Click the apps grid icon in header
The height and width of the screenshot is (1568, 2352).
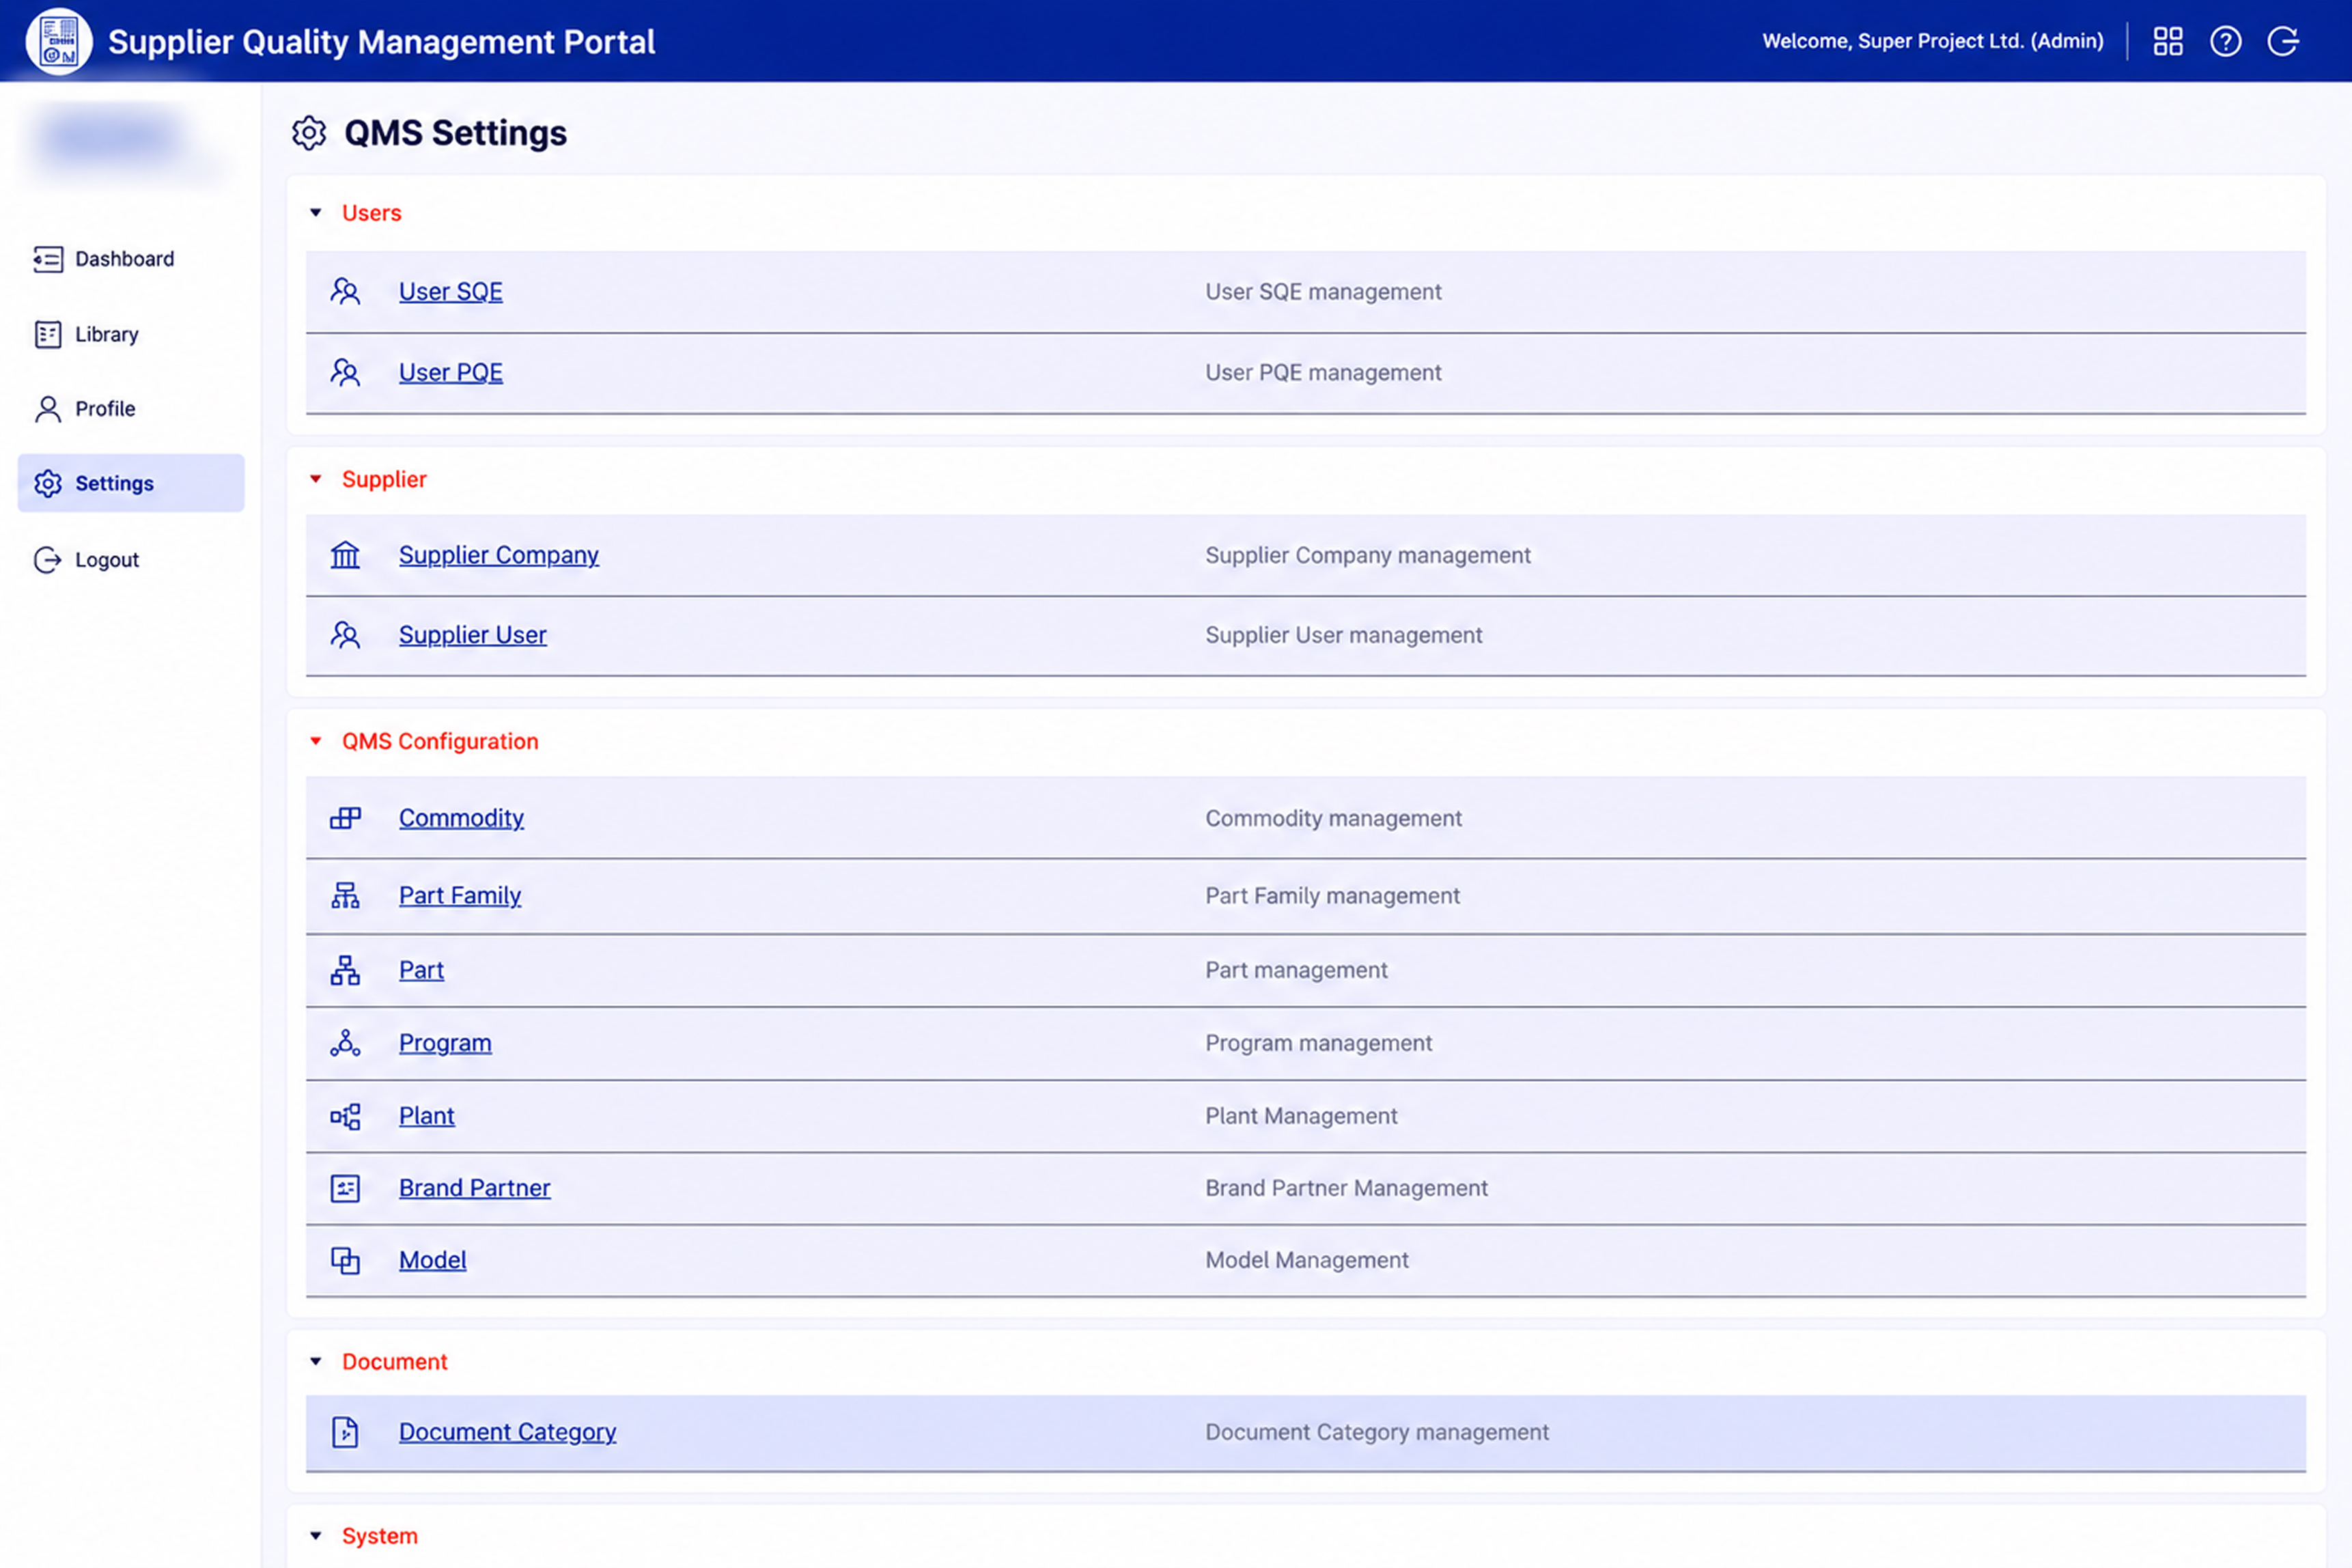coord(2167,41)
